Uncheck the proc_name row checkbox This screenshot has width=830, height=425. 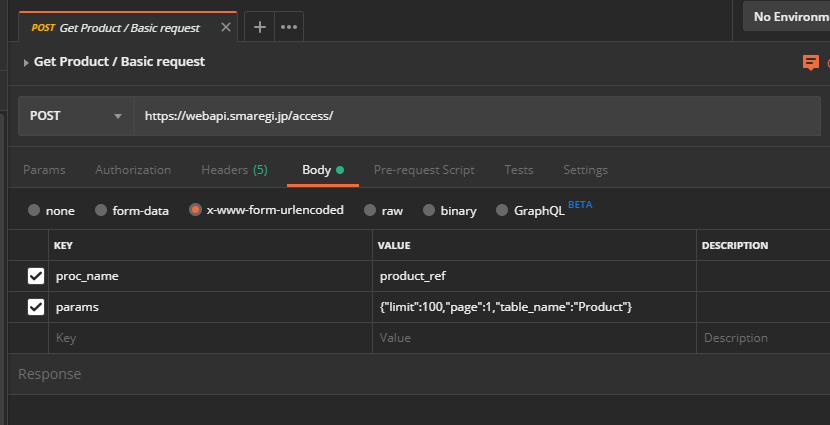tap(36, 276)
